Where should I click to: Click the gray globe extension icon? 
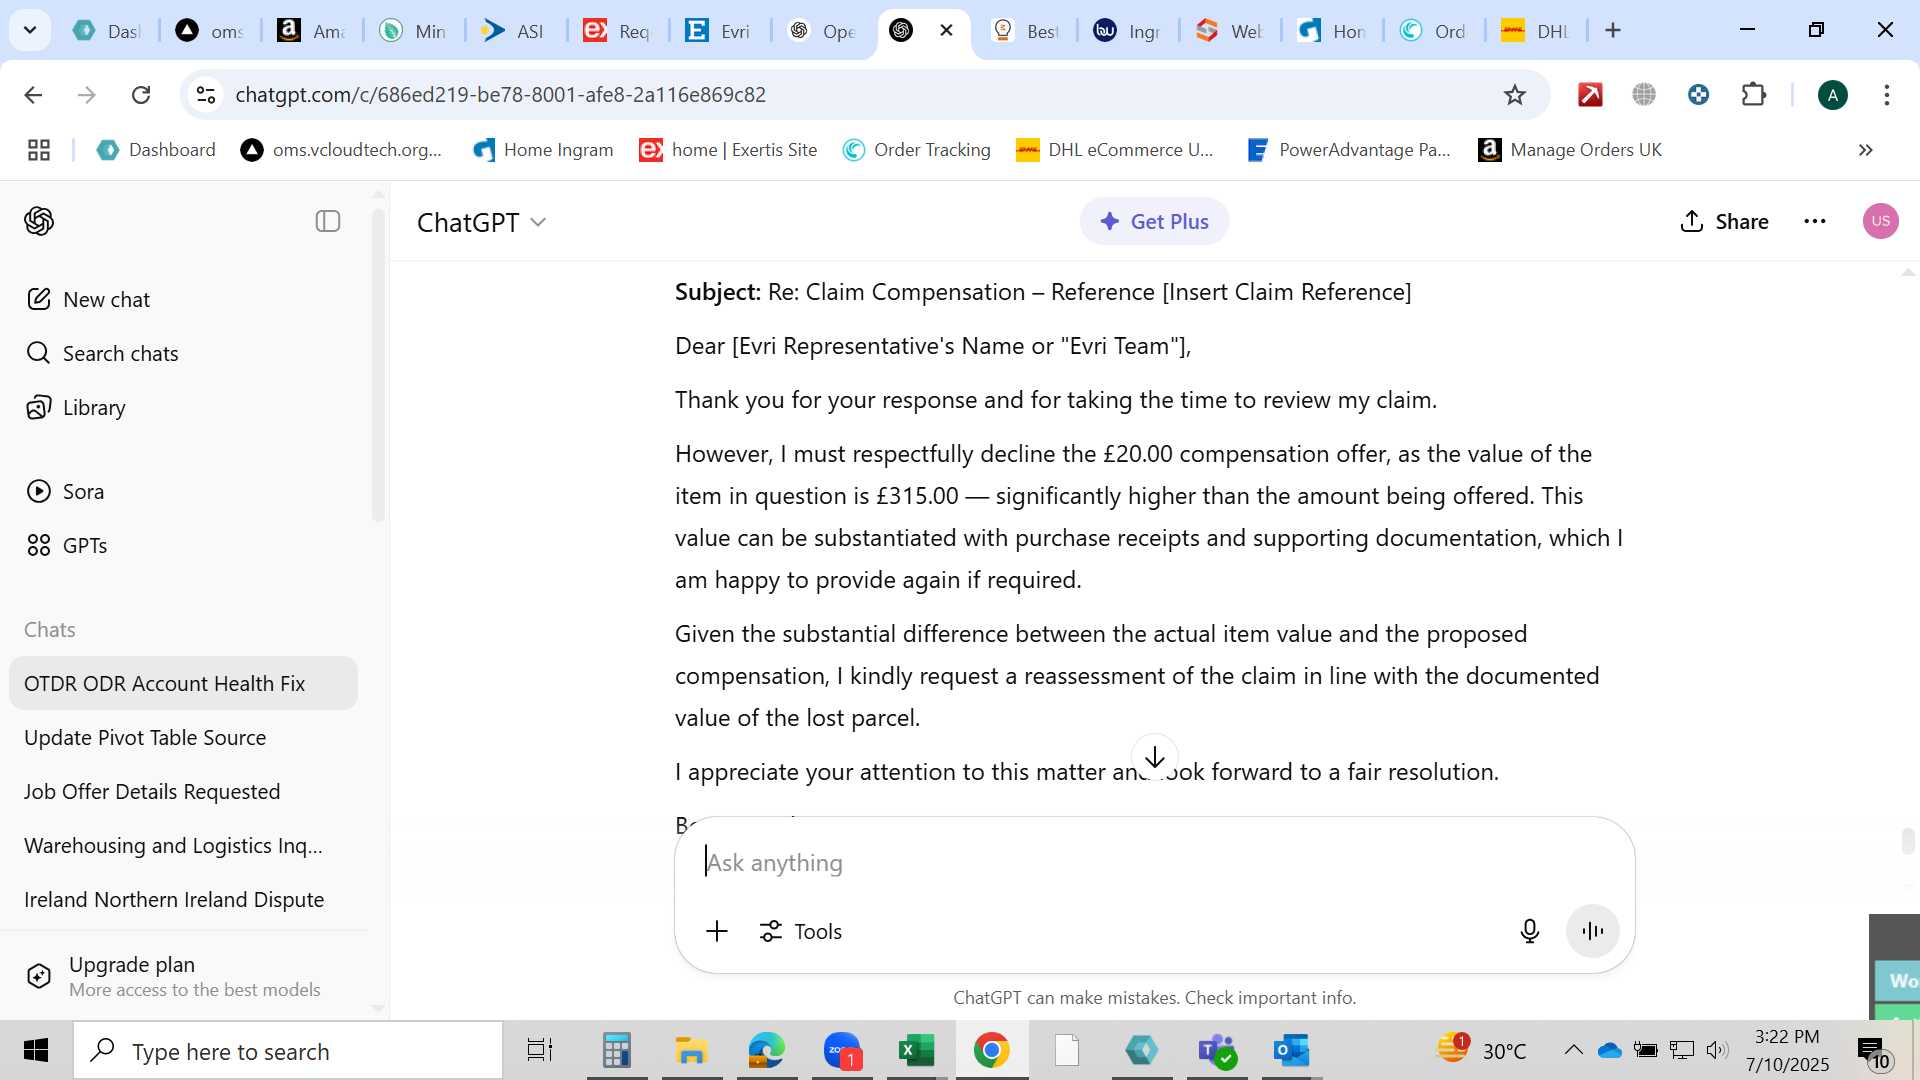pos(1644,94)
